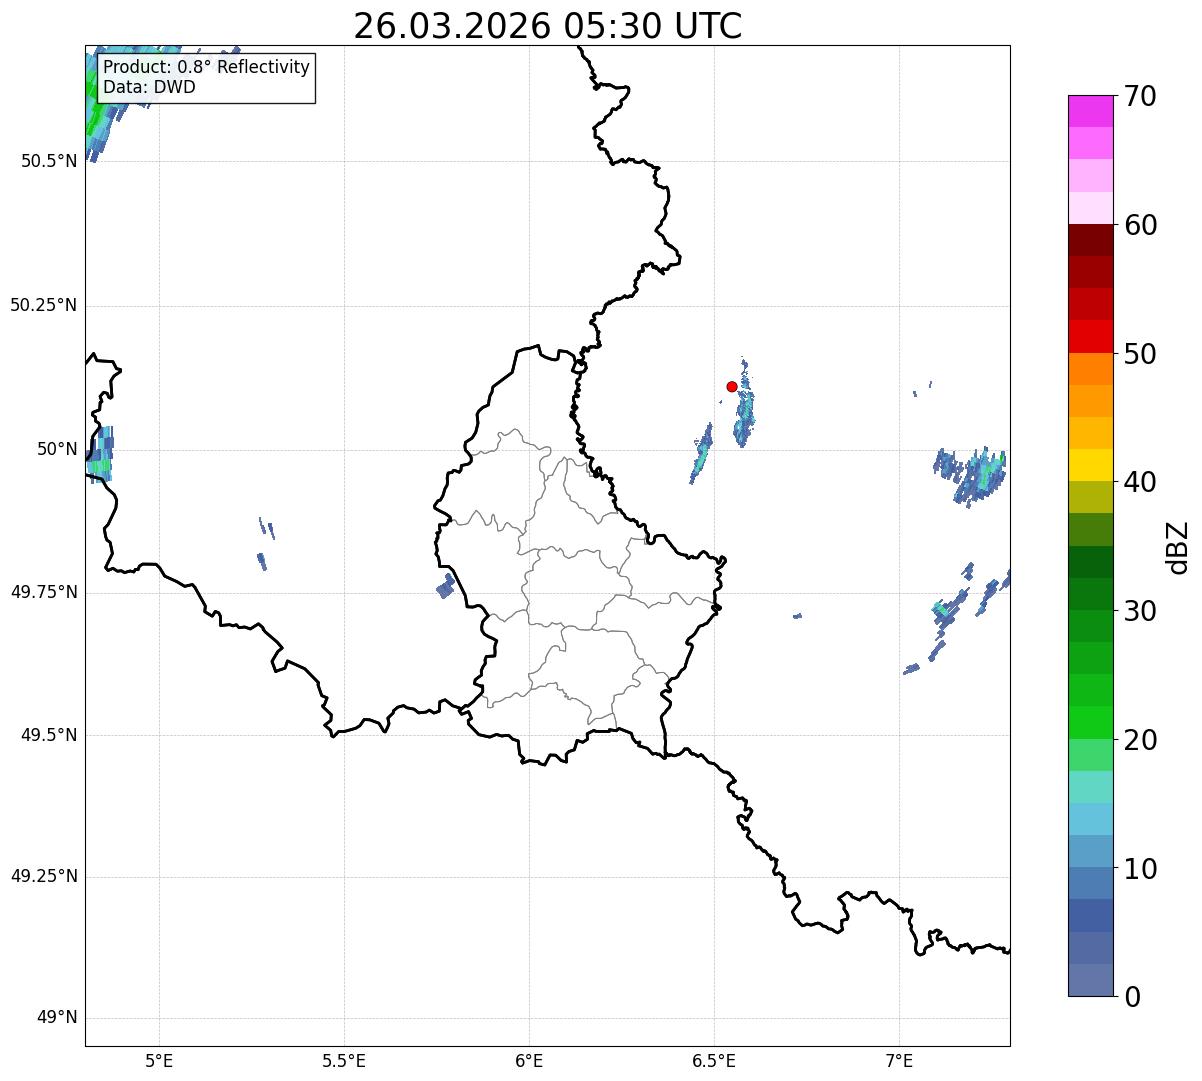Click the magenta top colorbar swatch
The height and width of the screenshot is (1081, 1202).
pos(1090,111)
